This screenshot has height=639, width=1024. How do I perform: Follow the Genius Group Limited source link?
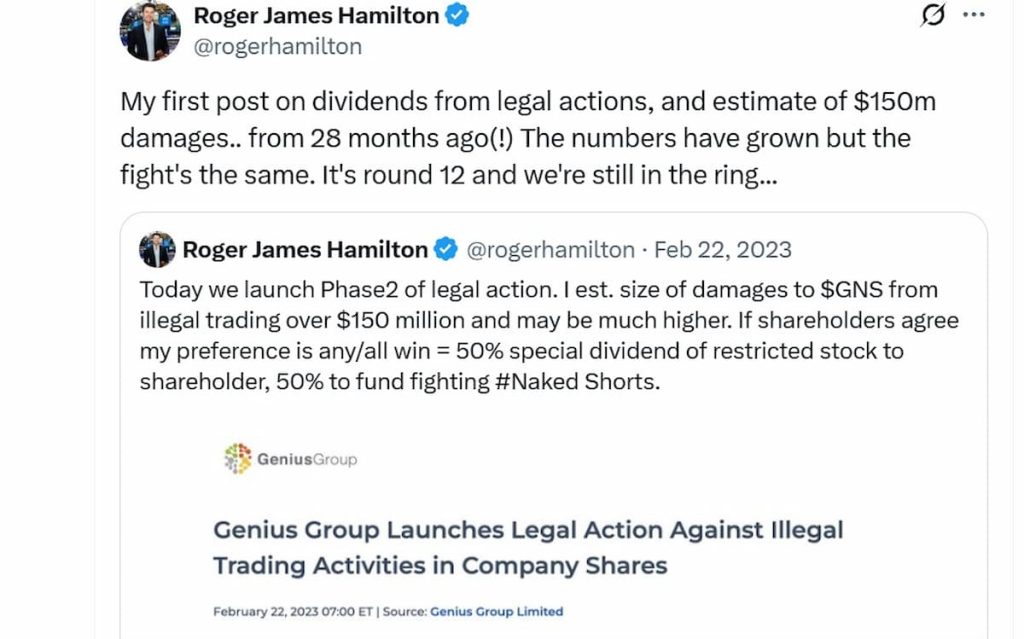(496, 611)
